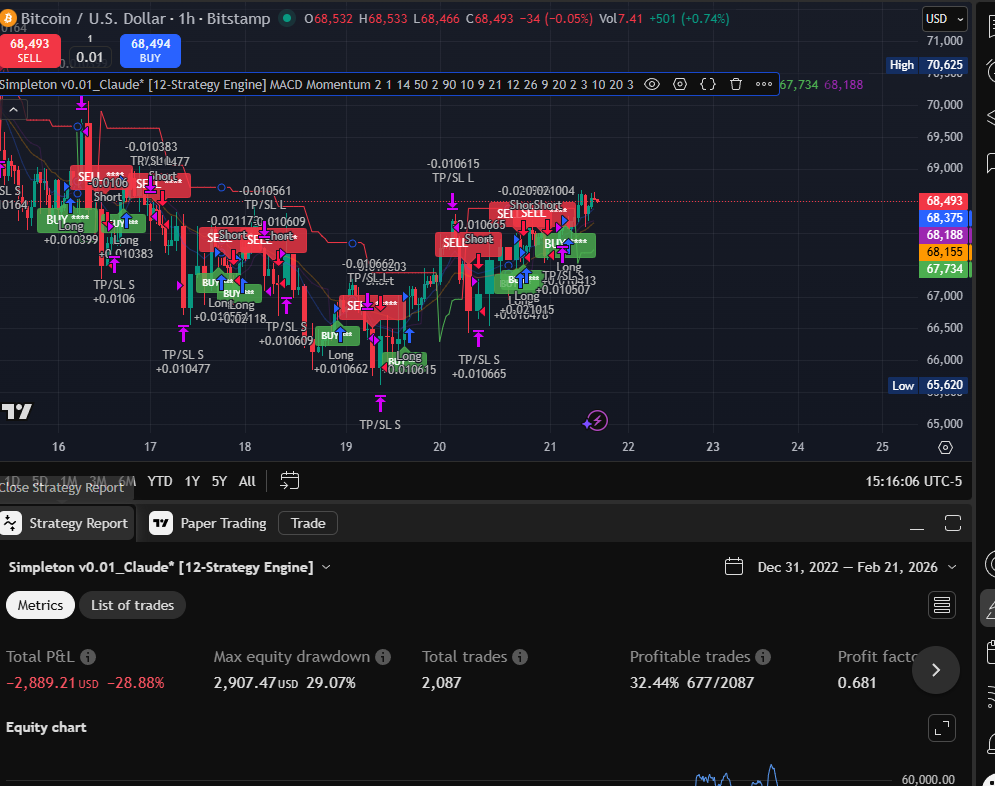Expand the Equity chart to fullscreen

(x=941, y=727)
